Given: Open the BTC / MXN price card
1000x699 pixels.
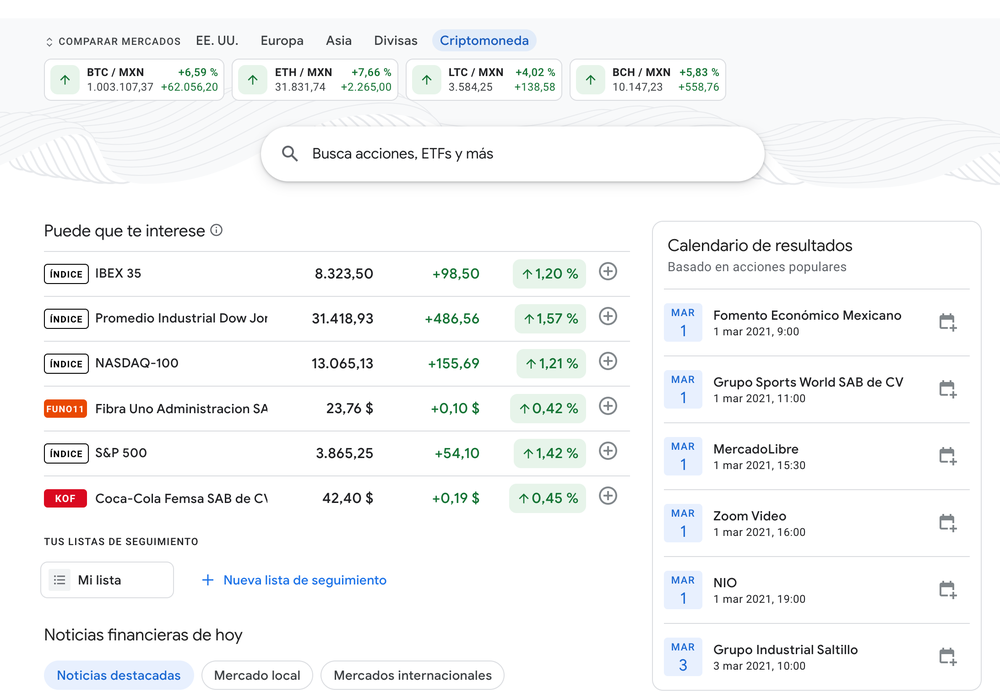Looking at the screenshot, I should coord(134,80).
